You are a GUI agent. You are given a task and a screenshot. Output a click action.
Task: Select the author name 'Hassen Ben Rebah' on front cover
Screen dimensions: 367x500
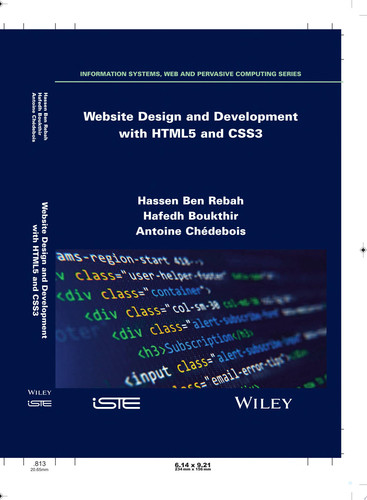tap(191, 201)
